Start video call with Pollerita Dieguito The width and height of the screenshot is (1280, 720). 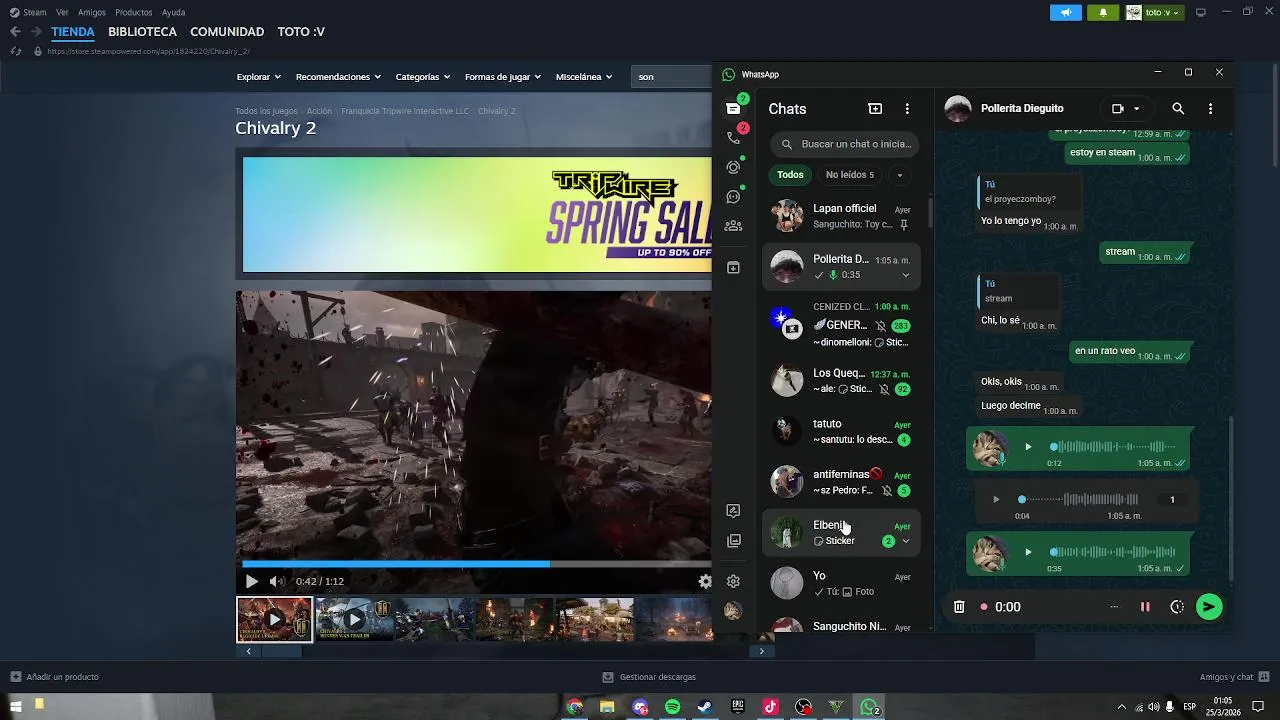click(x=1118, y=109)
